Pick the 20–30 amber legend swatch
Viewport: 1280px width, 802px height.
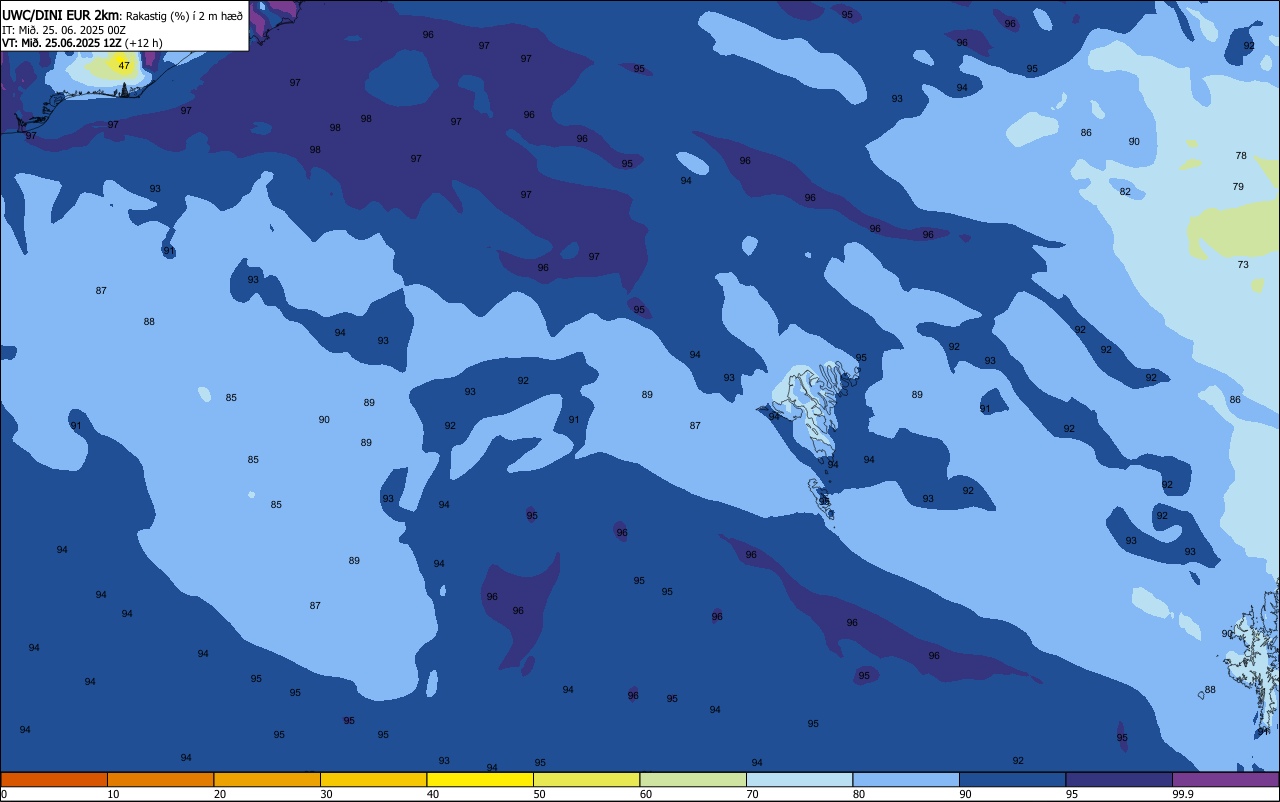tap(267, 779)
